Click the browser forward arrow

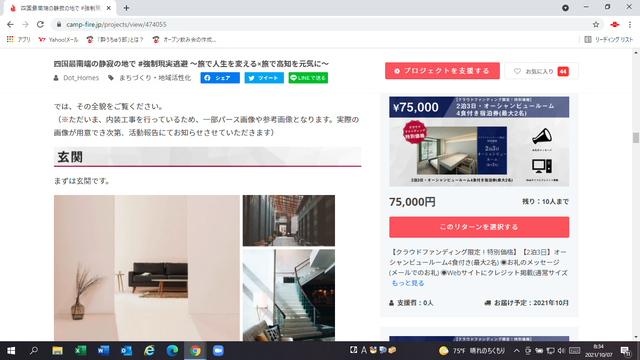tap(25, 24)
